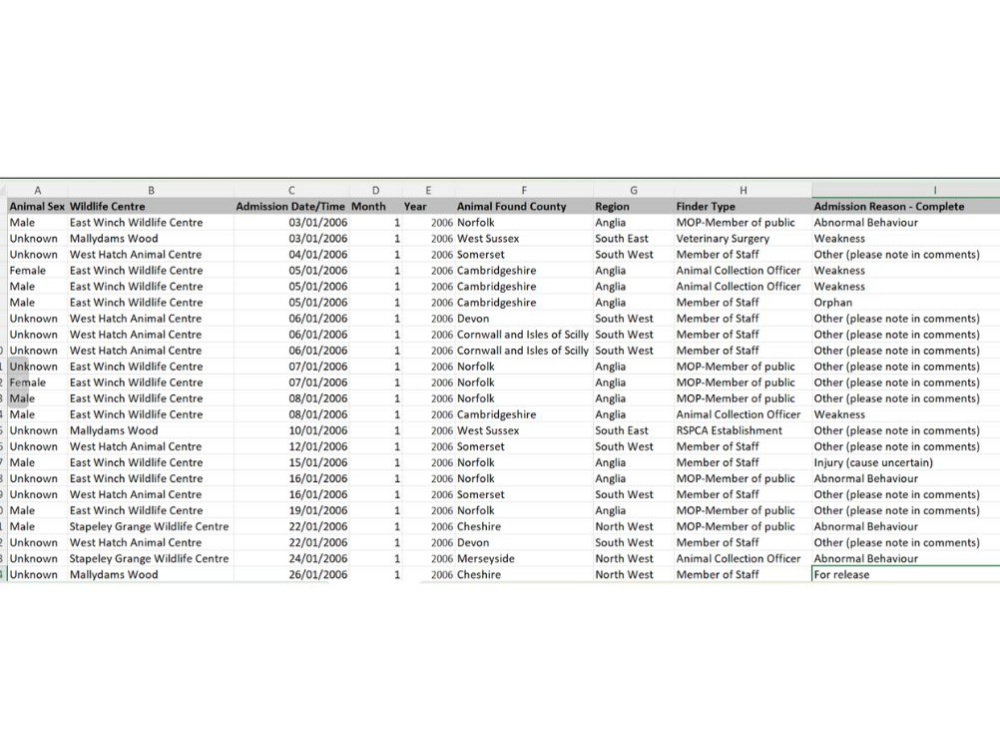Viewport: 1000px width, 750px height.
Task: Select 'South East' in Veterinary Surgery row
Action: 633,239
